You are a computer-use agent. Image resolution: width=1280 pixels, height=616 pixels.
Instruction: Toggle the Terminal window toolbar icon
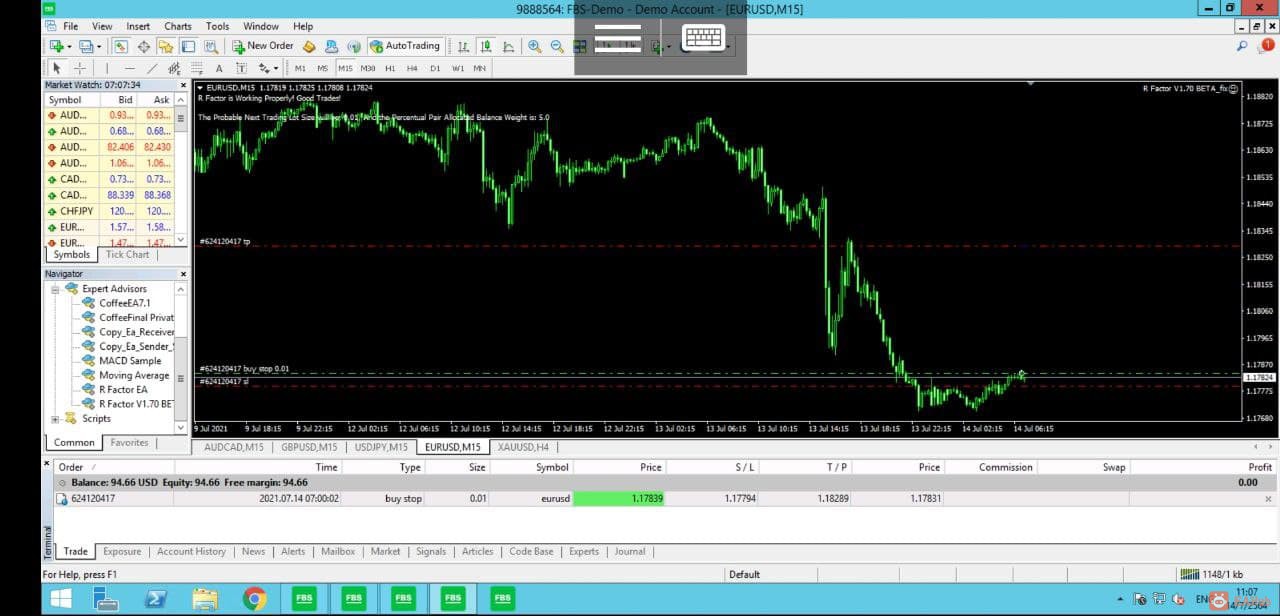188,46
